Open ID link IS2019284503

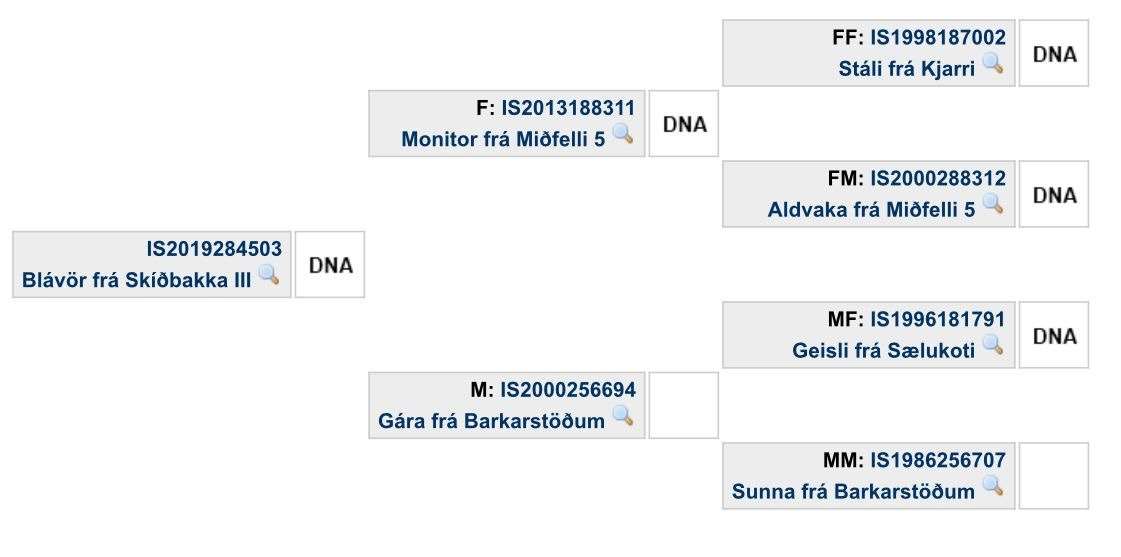pos(214,249)
